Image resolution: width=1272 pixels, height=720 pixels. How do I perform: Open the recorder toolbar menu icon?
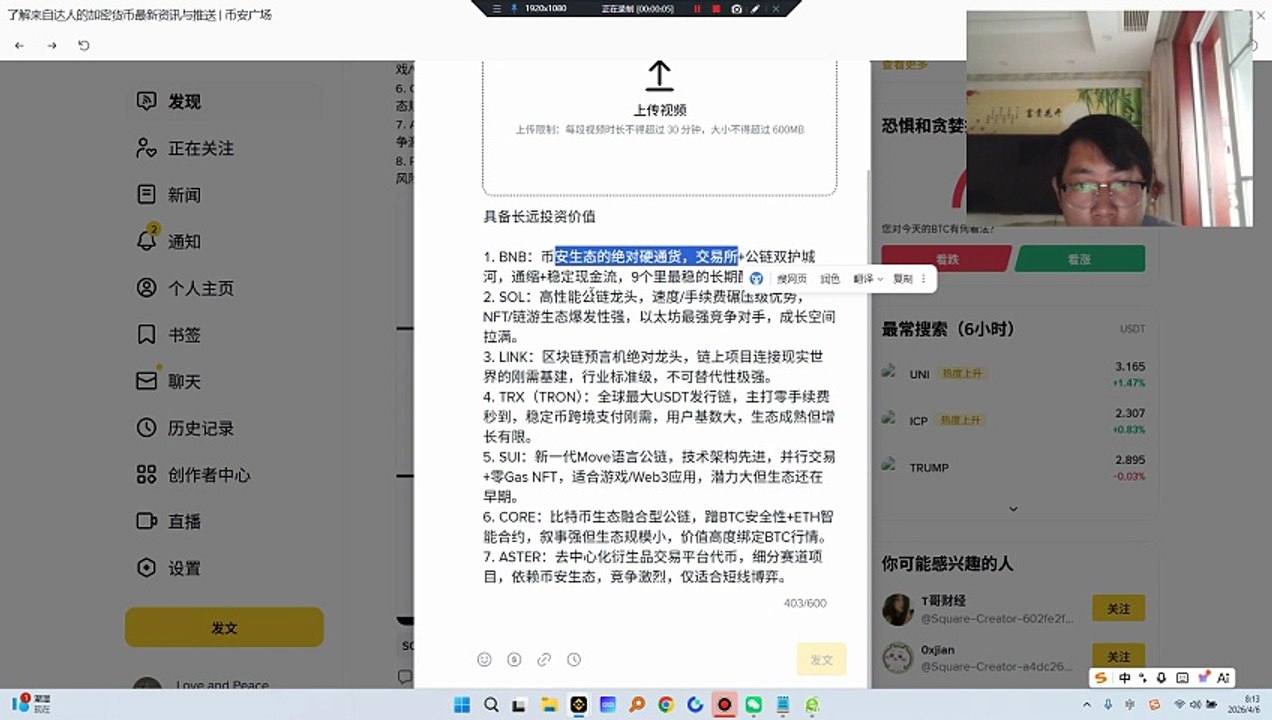497,8
